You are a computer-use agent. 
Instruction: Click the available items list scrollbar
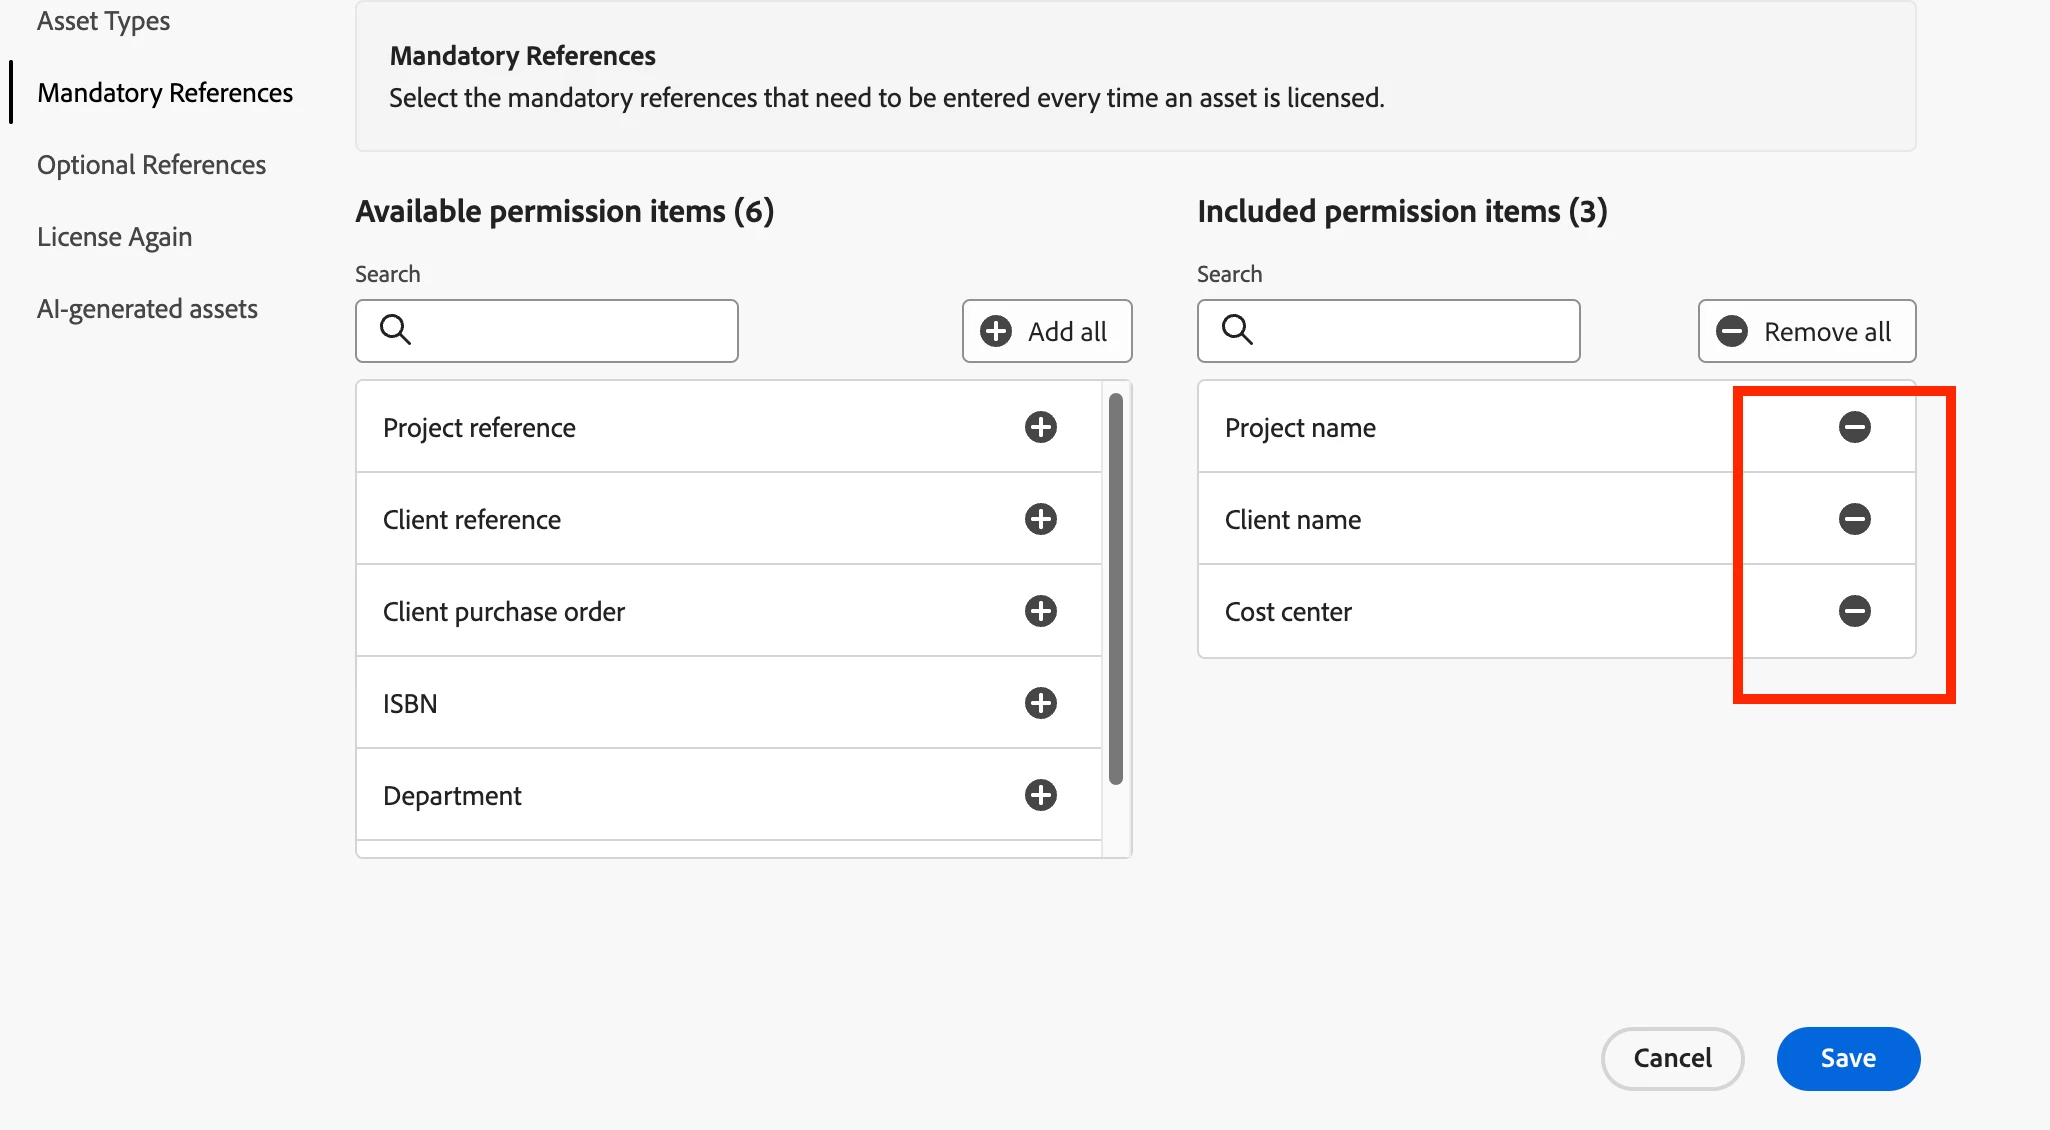(1116, 590)
